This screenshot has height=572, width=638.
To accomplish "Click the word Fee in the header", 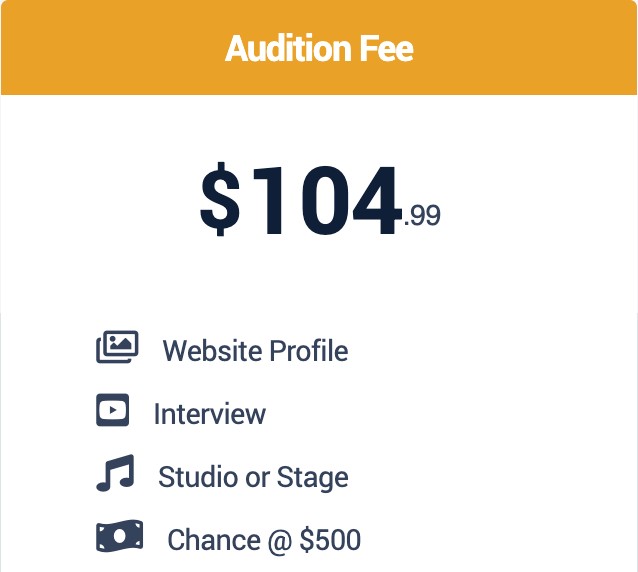I will 386,48.
